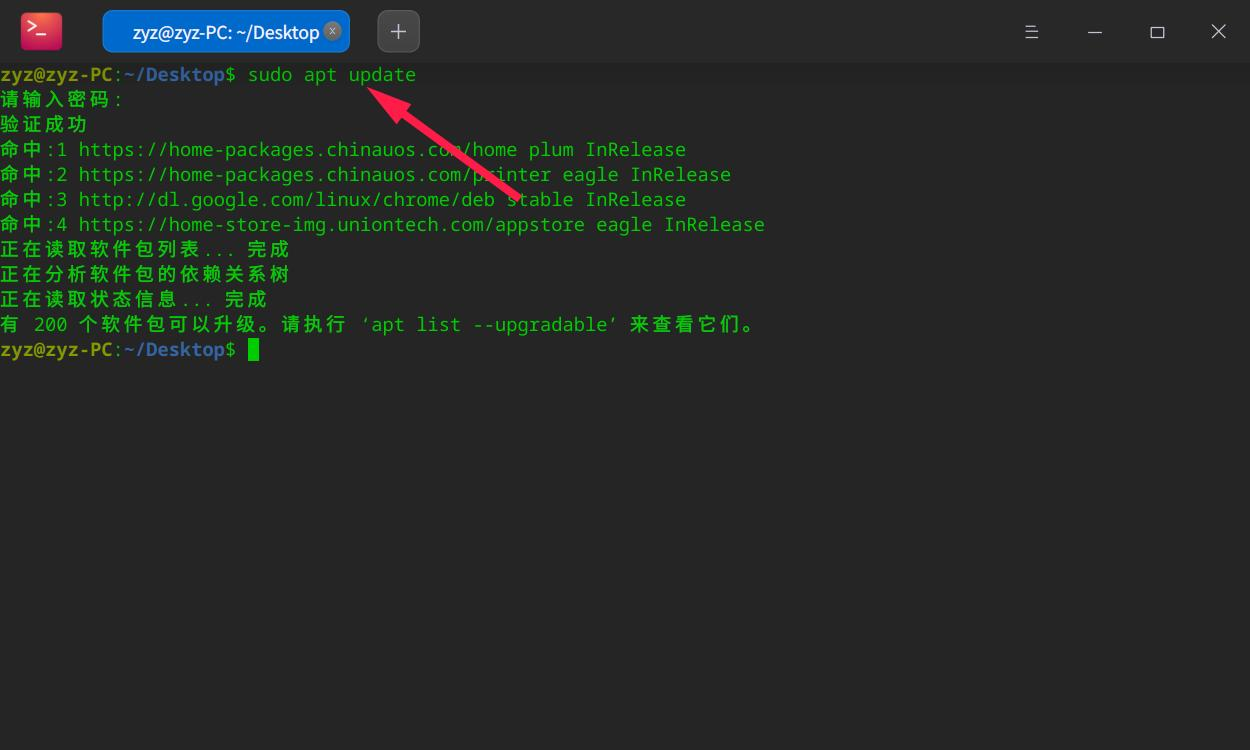Click the dl.google.com chrome deb line

click(x=343, y=200)
